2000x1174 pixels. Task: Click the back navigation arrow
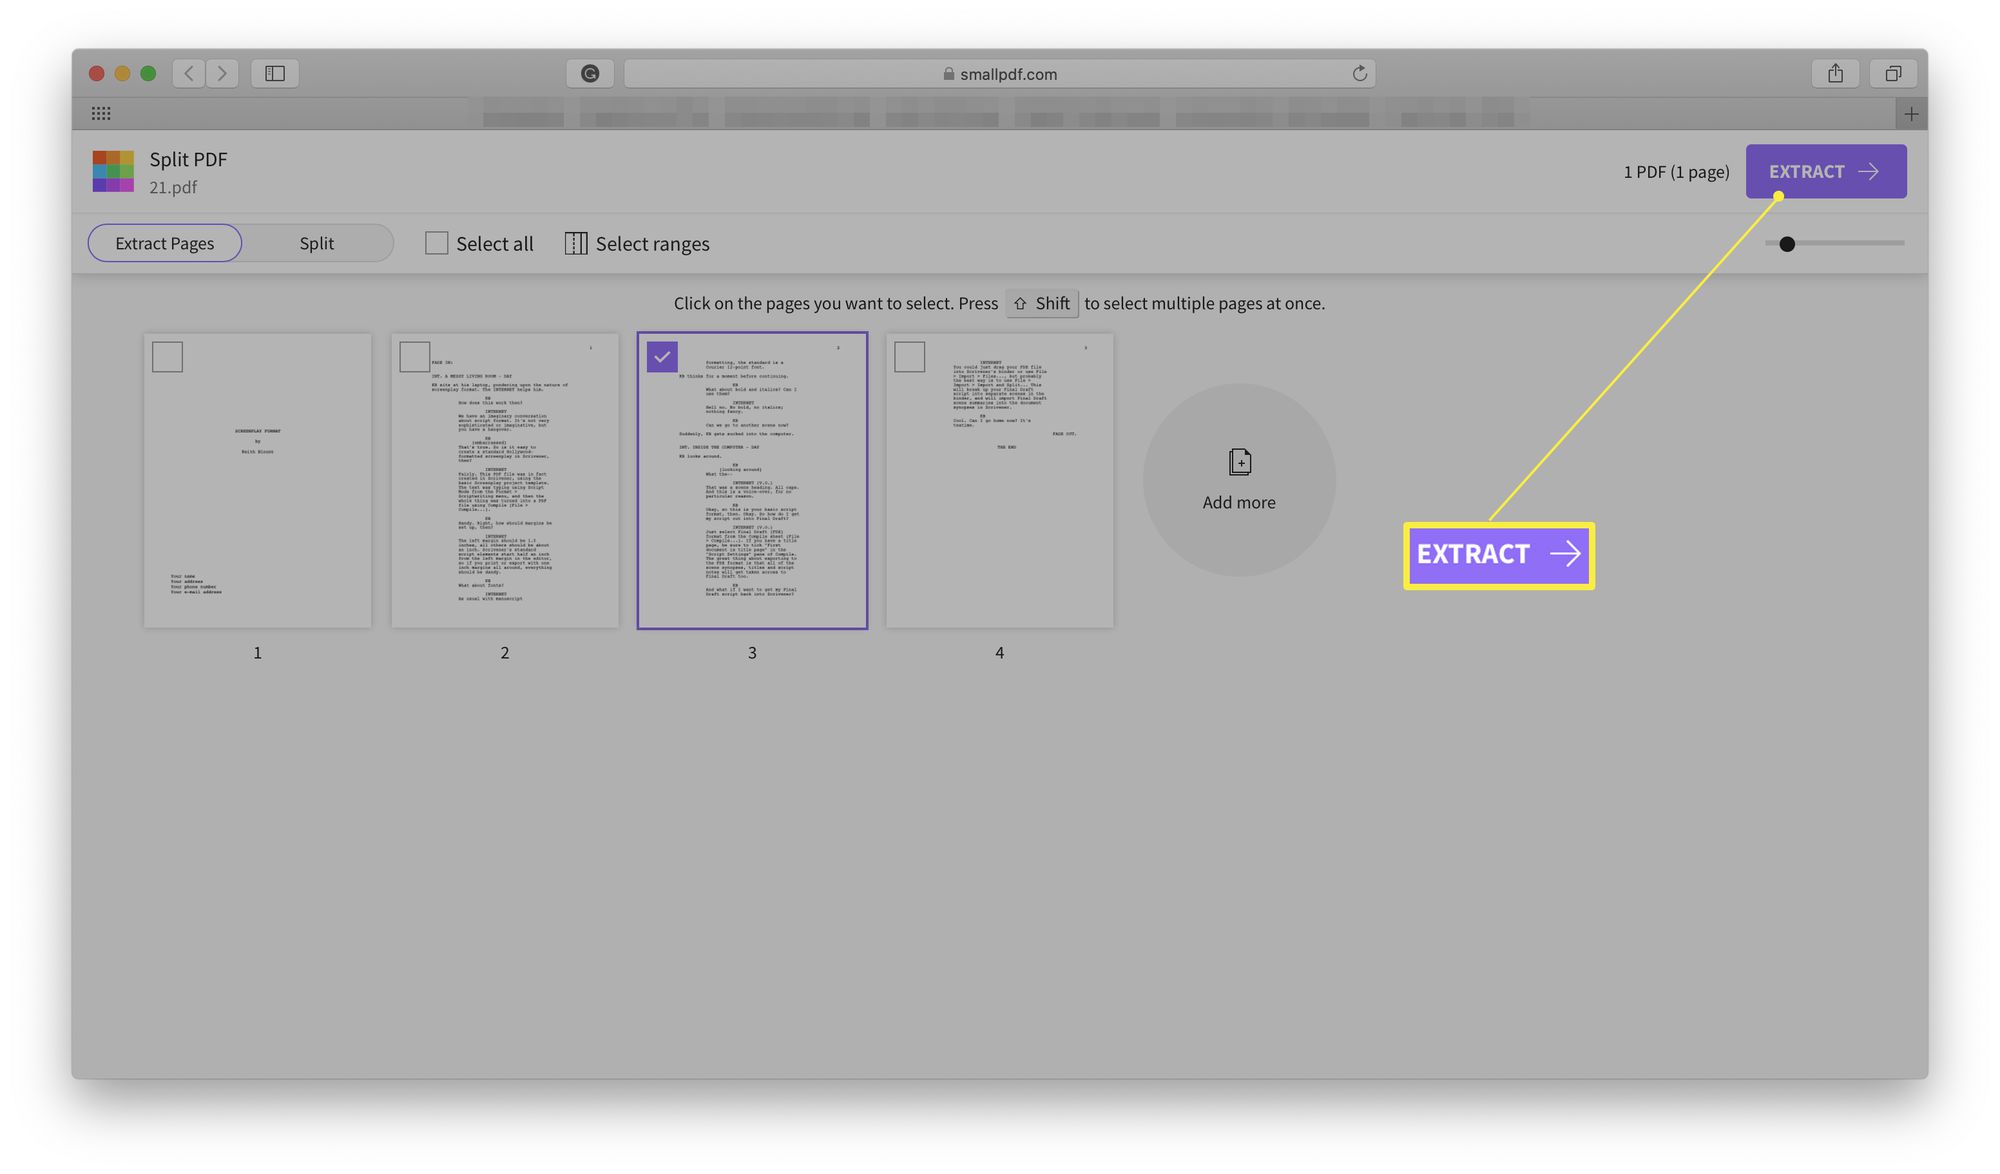(x=186, y=71)
